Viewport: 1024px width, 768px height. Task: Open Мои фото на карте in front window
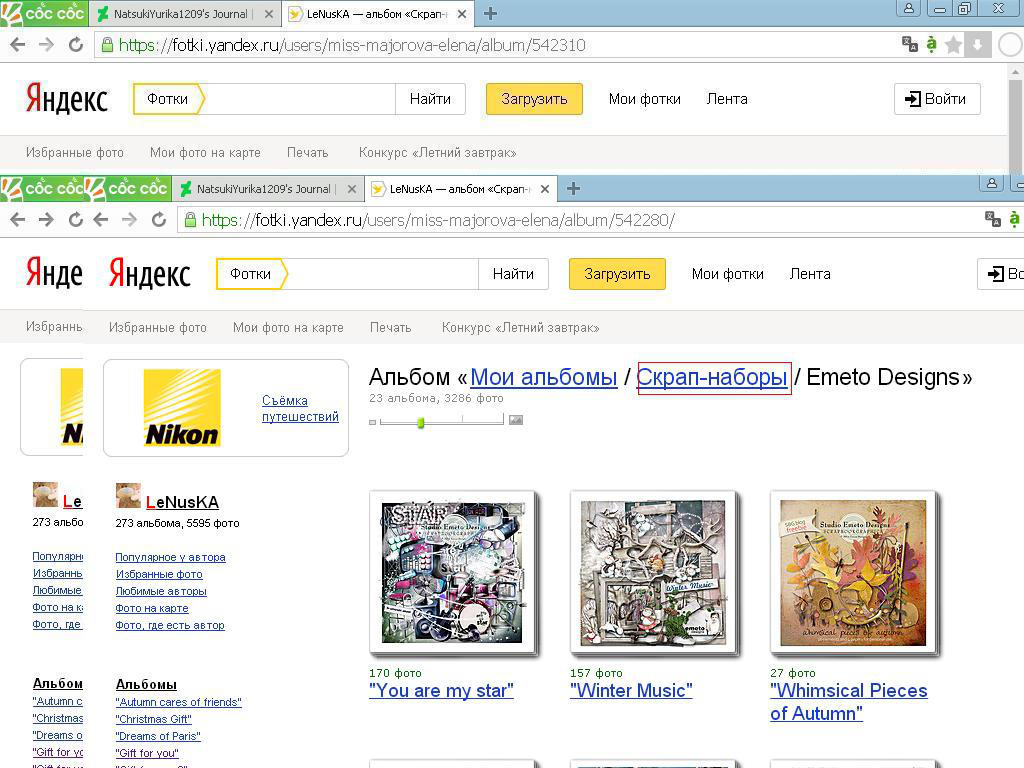pyautogui.click(x=288, y=327)
